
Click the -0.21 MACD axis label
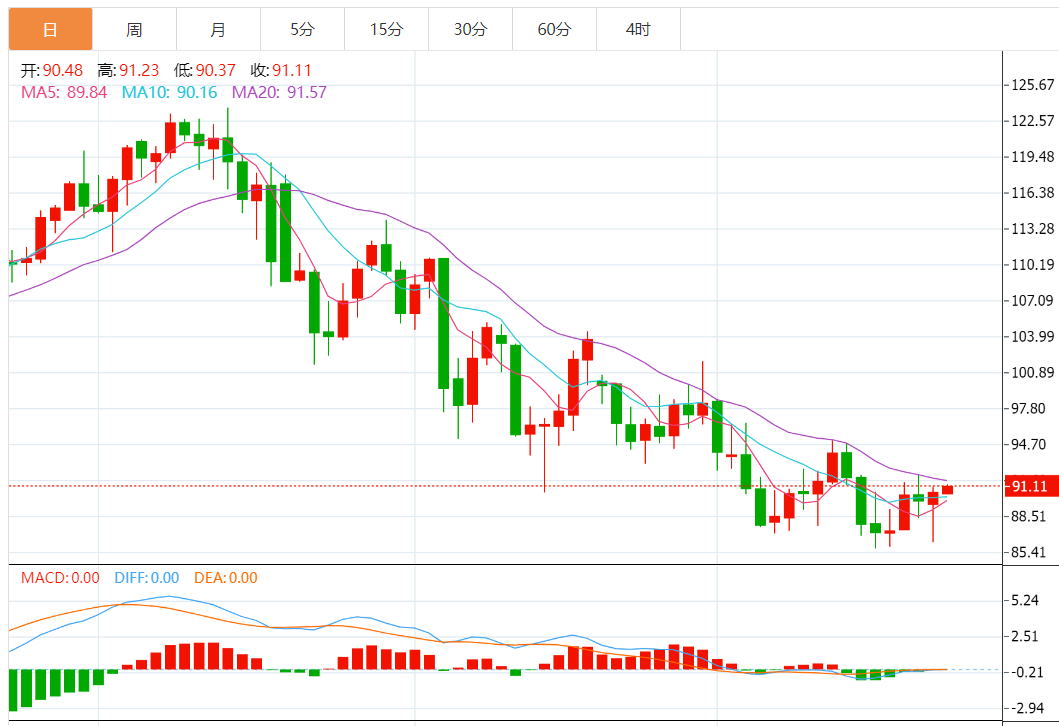coord(1025,673)
